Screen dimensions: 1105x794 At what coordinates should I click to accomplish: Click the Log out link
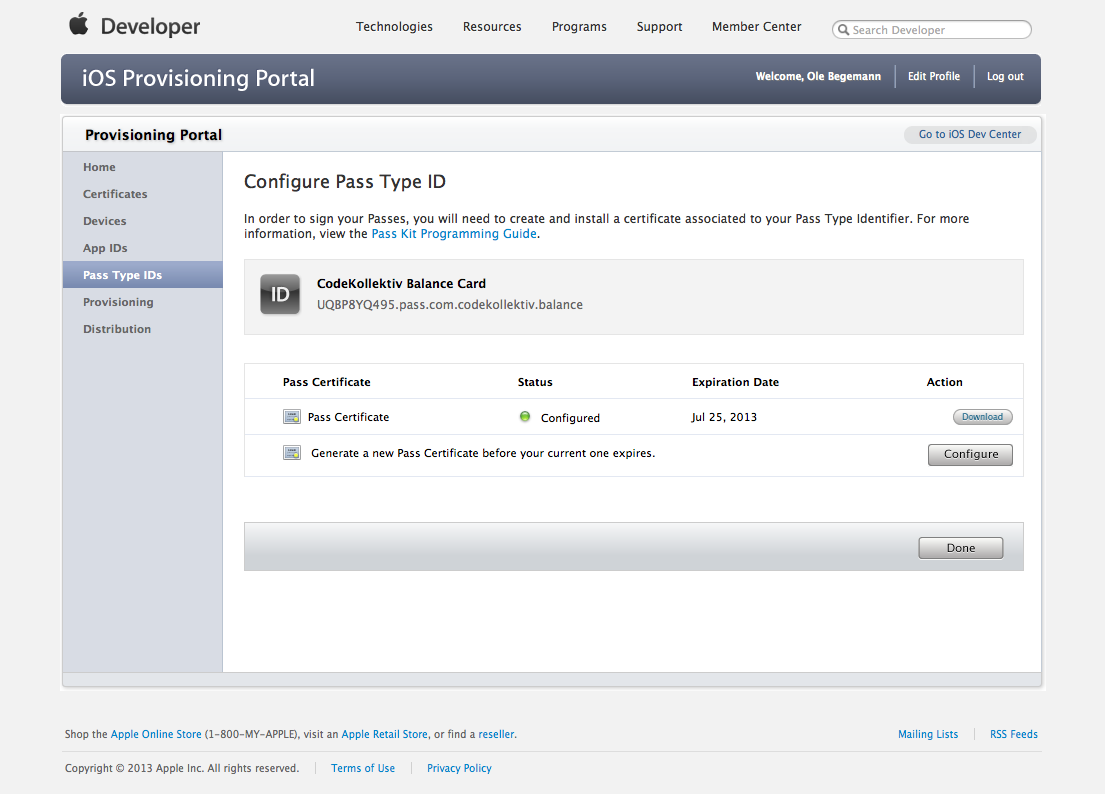coord(1005,76)
